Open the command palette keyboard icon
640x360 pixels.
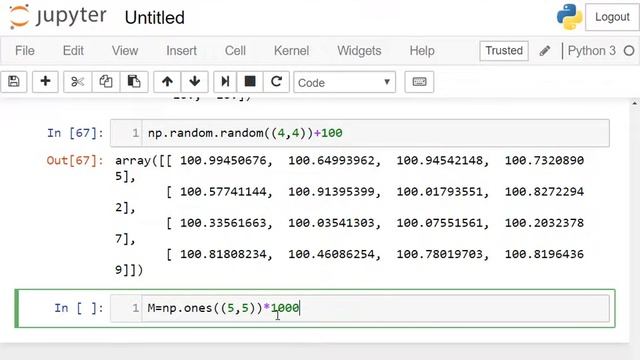click(419, 82)
